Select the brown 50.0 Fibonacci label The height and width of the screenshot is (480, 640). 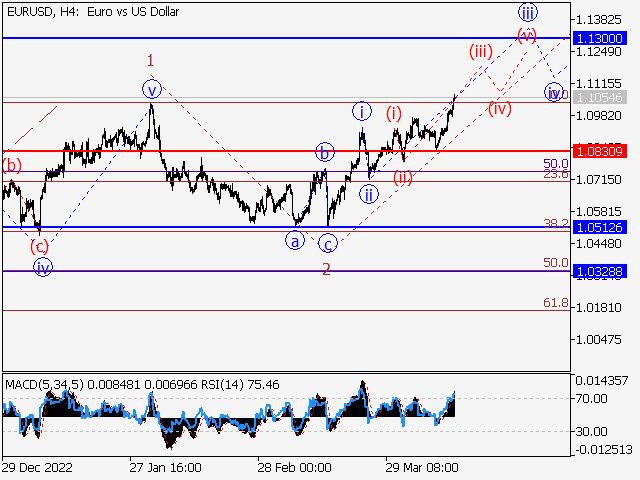[556, 262]
